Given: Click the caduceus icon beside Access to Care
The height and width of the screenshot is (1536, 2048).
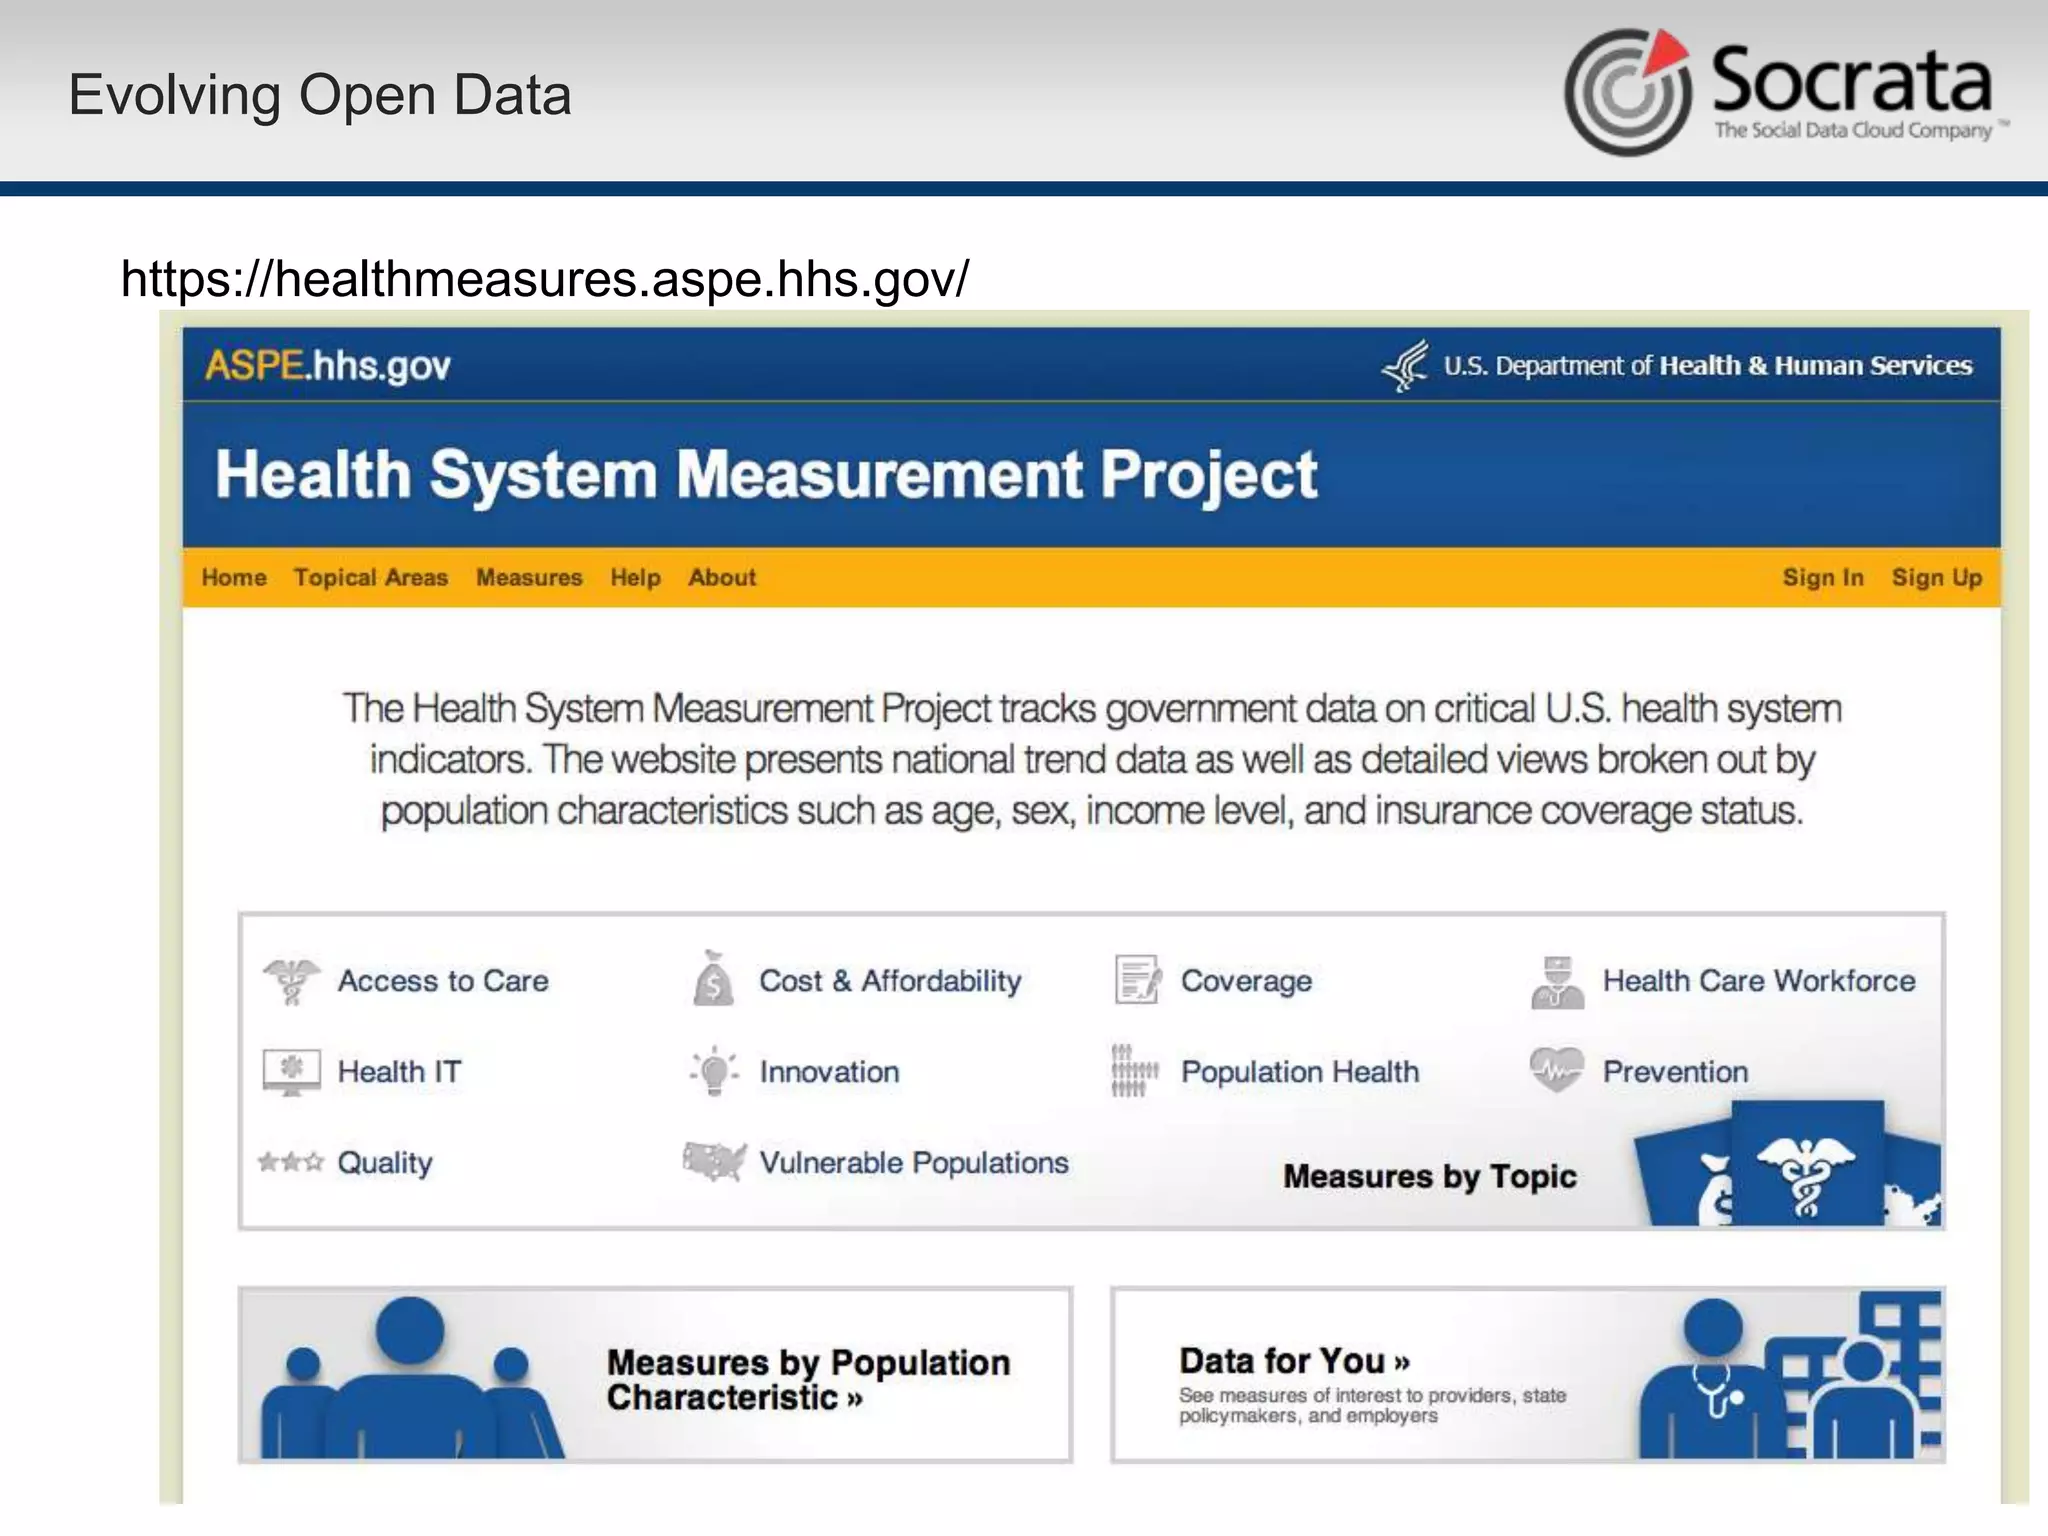Looking at the screenshot, I should point(291,980).
